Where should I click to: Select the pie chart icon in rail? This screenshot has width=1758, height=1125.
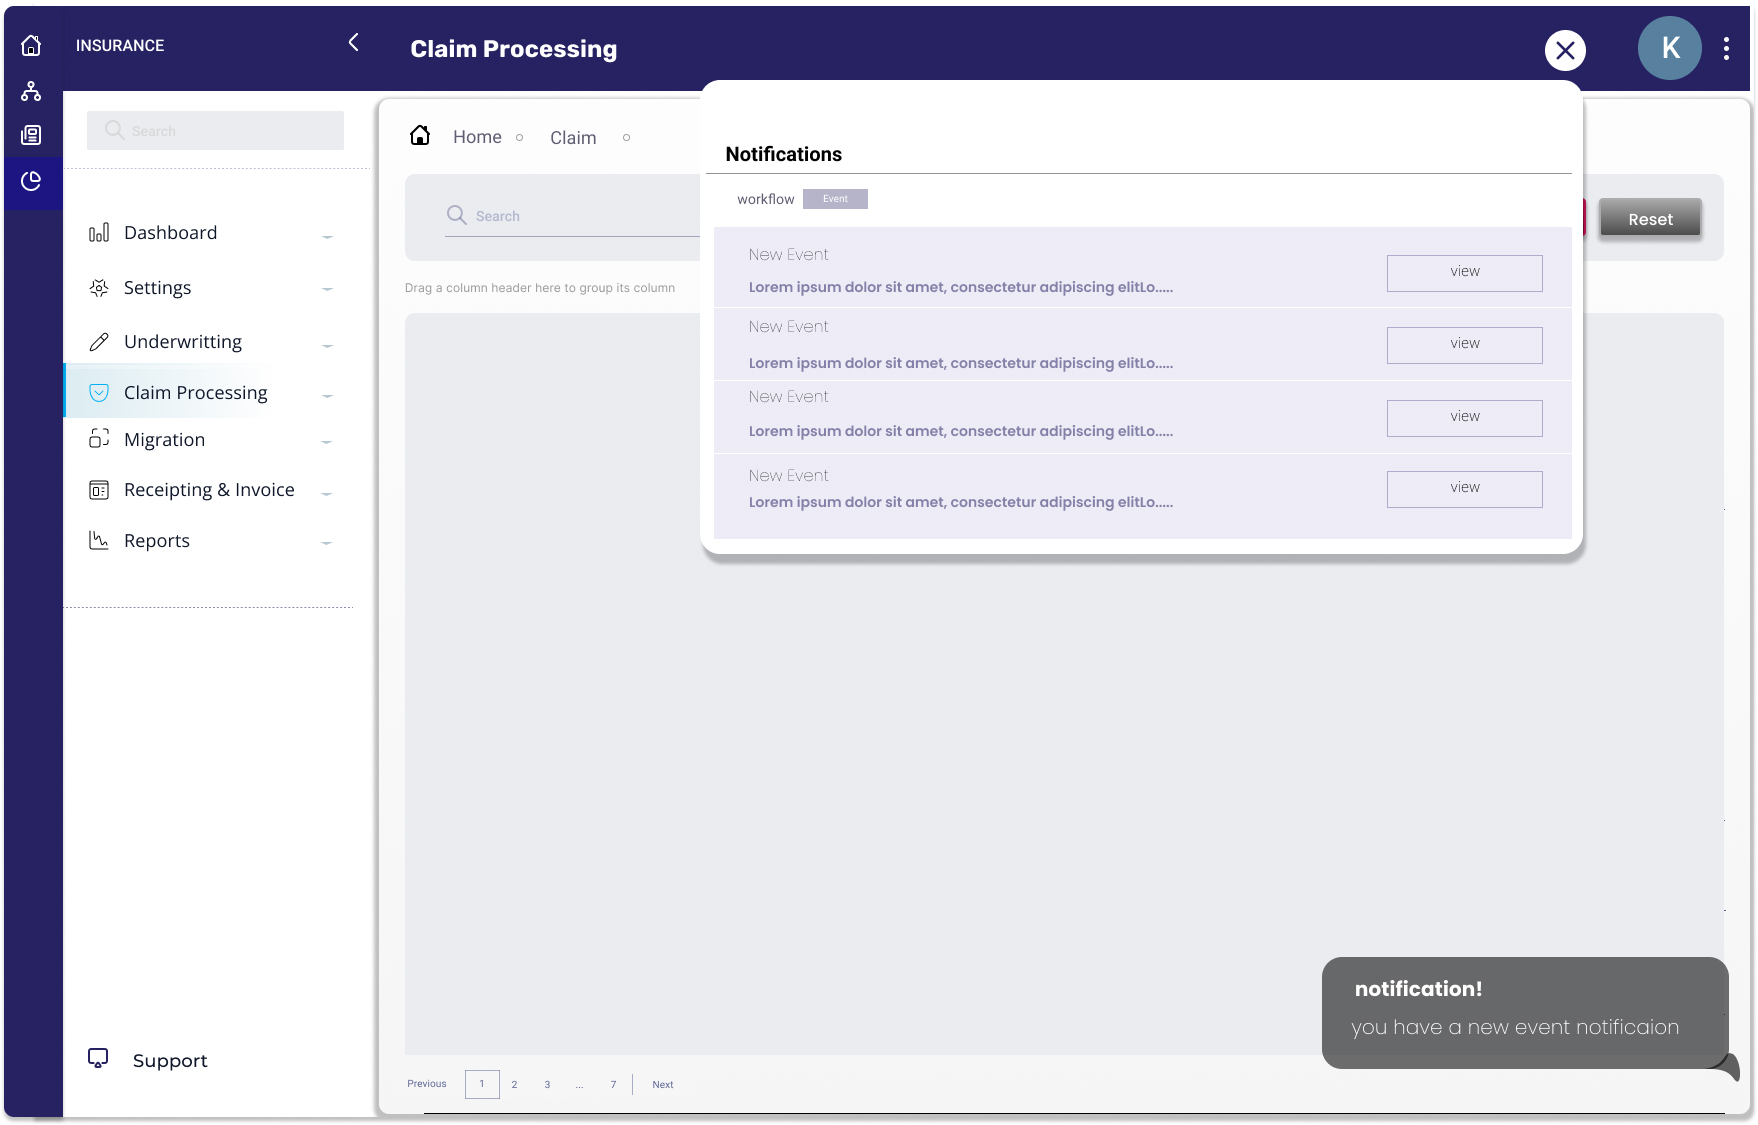point(31,181)
